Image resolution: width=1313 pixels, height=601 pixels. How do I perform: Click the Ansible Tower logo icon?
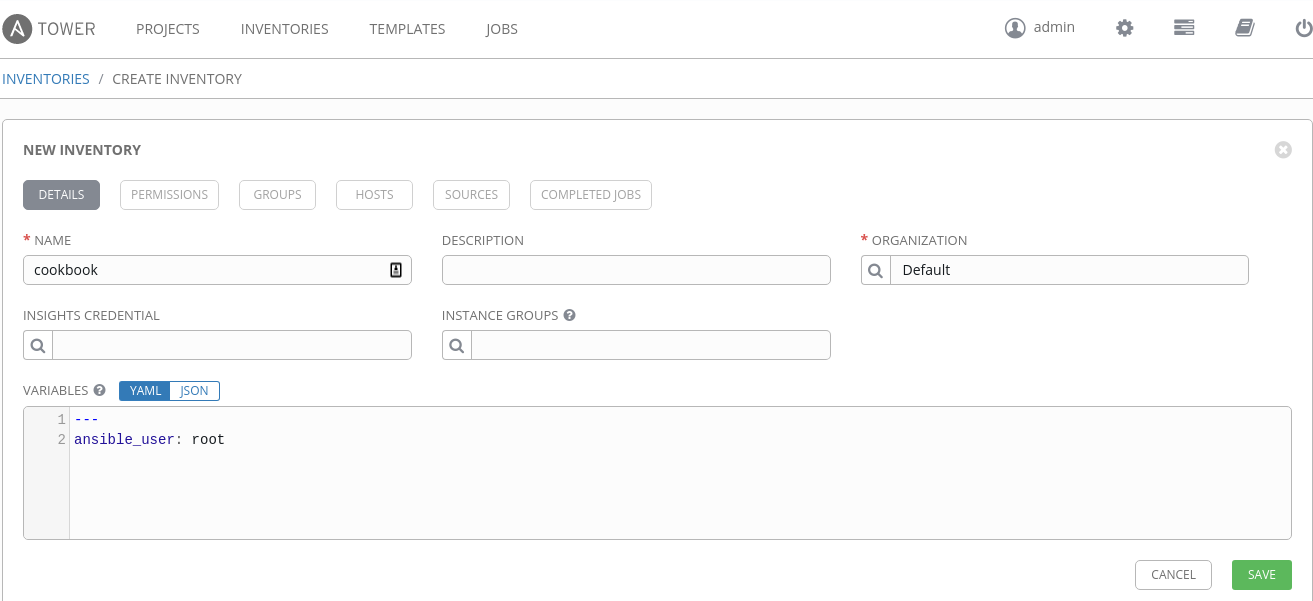pos(18,29)
